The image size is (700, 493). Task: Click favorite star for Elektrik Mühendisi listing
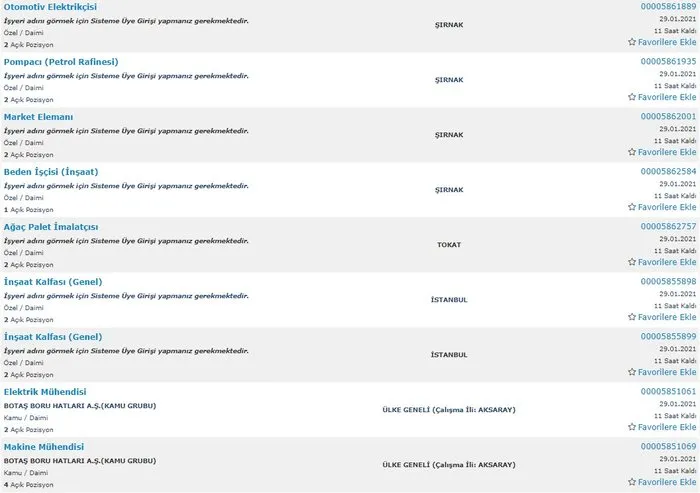632,427
